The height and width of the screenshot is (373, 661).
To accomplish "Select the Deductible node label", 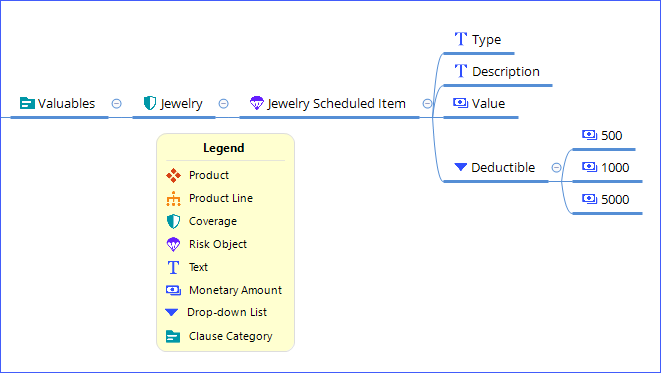I will (503, 167).
